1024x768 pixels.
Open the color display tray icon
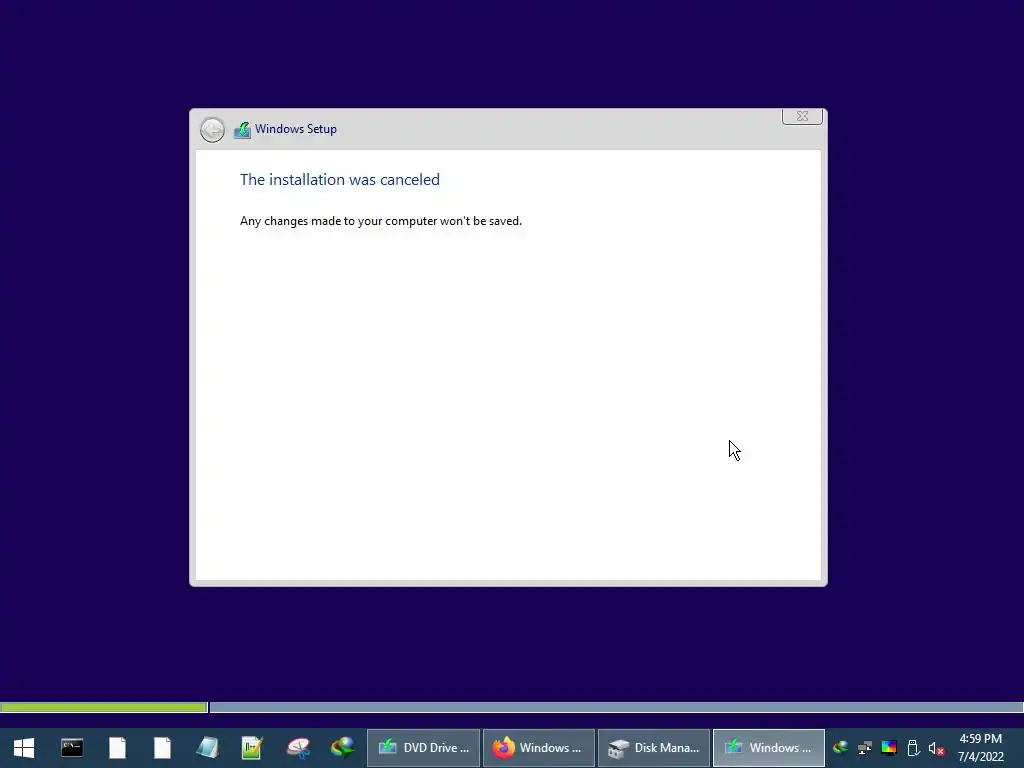pyautogui.click(x=889, y=748)
